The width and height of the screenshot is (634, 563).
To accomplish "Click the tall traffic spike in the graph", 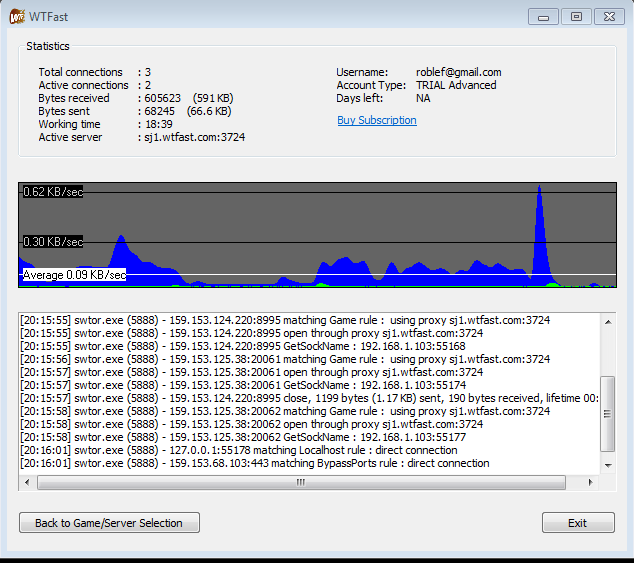I will 540,235.
